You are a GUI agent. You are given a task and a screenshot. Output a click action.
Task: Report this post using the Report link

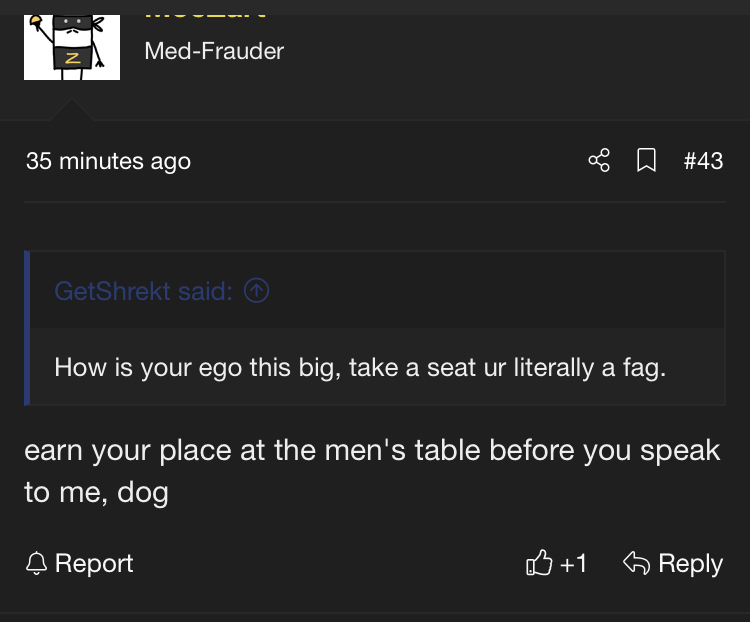pos(94,564)
